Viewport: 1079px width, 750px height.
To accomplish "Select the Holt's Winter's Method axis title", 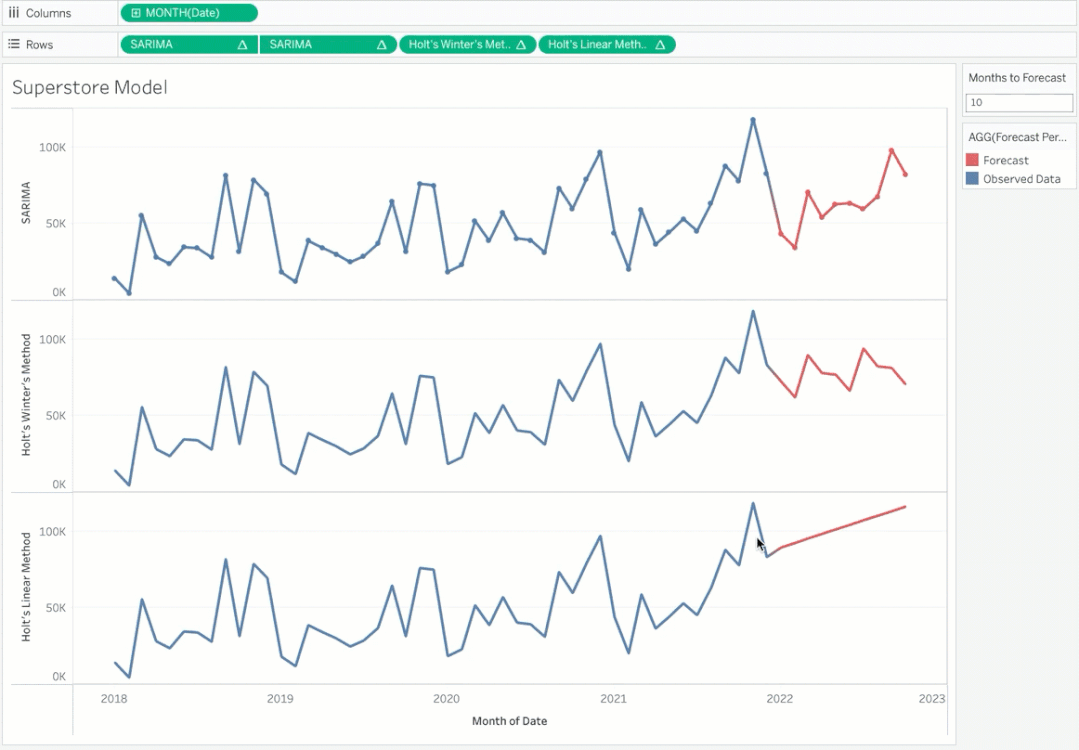I will click(27, 395).
